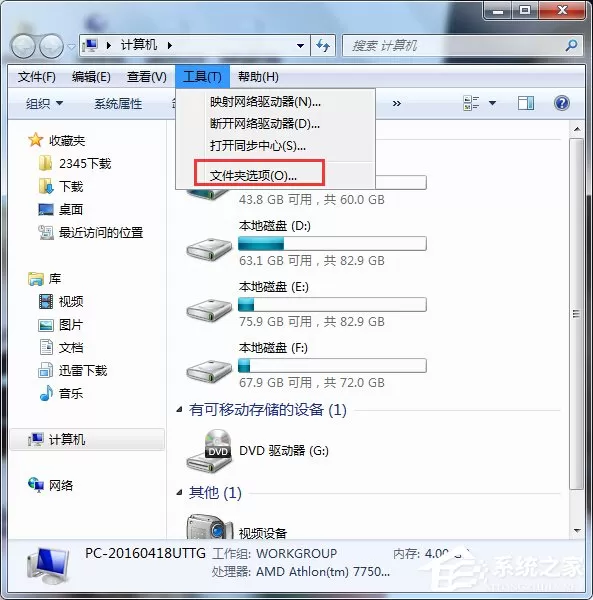Click the 系统属性 toolbar button
Viewport: 593px width, 600px height.
(x=118, y=104)
